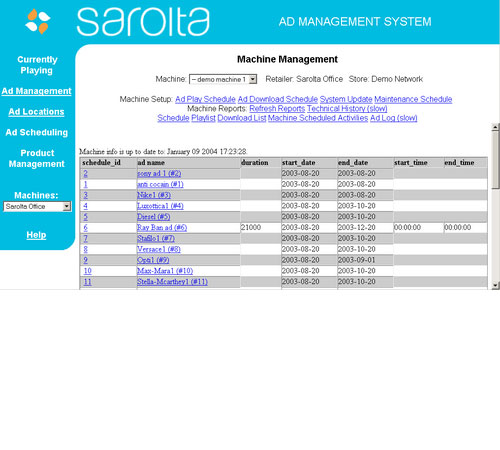The image size is (500, 450).
Task: Open schedule id 9 link
Action: (x=86, y=260)
